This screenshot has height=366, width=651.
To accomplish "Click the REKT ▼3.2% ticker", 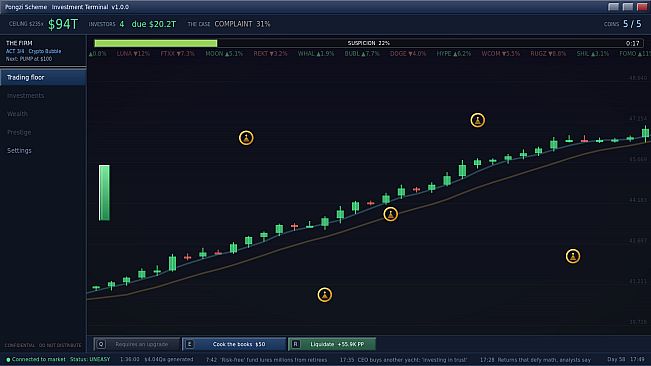I will pyautogui.click(x=270, y=54).
